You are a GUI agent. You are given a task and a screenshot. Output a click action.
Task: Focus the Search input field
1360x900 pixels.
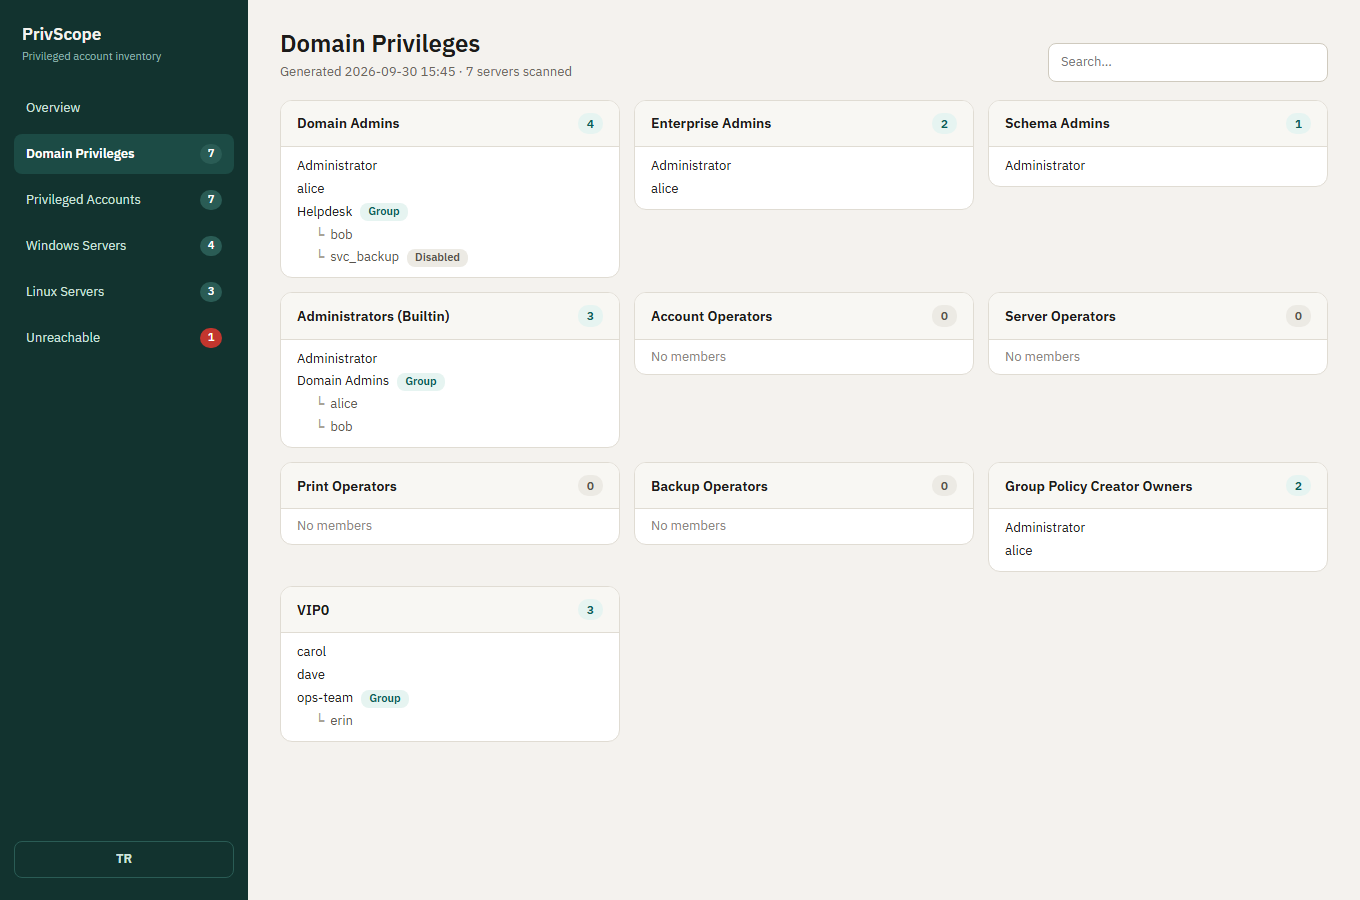pyautogui.click(x=1188, y=62)
